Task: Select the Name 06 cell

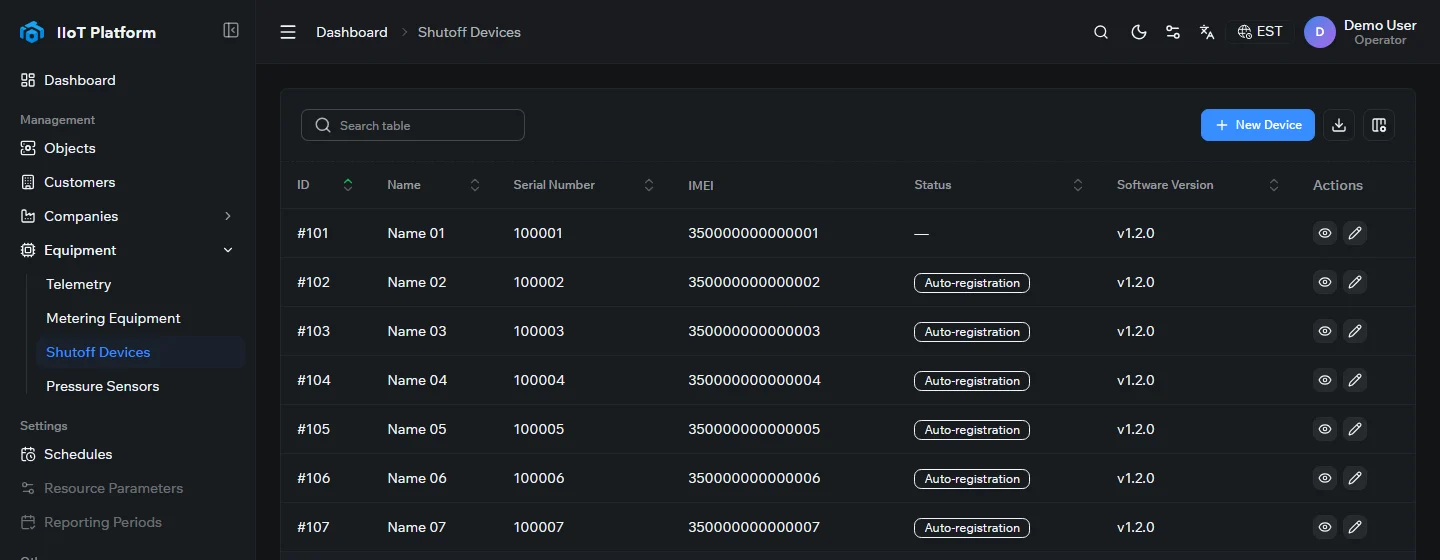Action: pos(417,478)
